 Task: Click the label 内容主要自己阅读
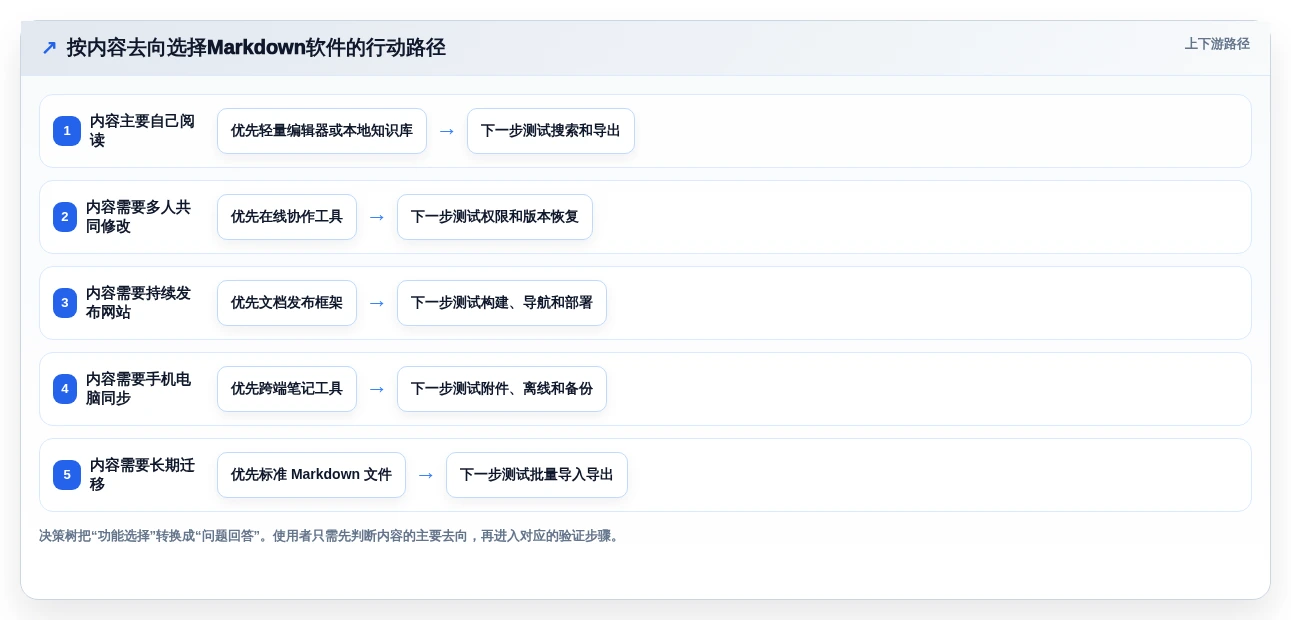(142, 131)
